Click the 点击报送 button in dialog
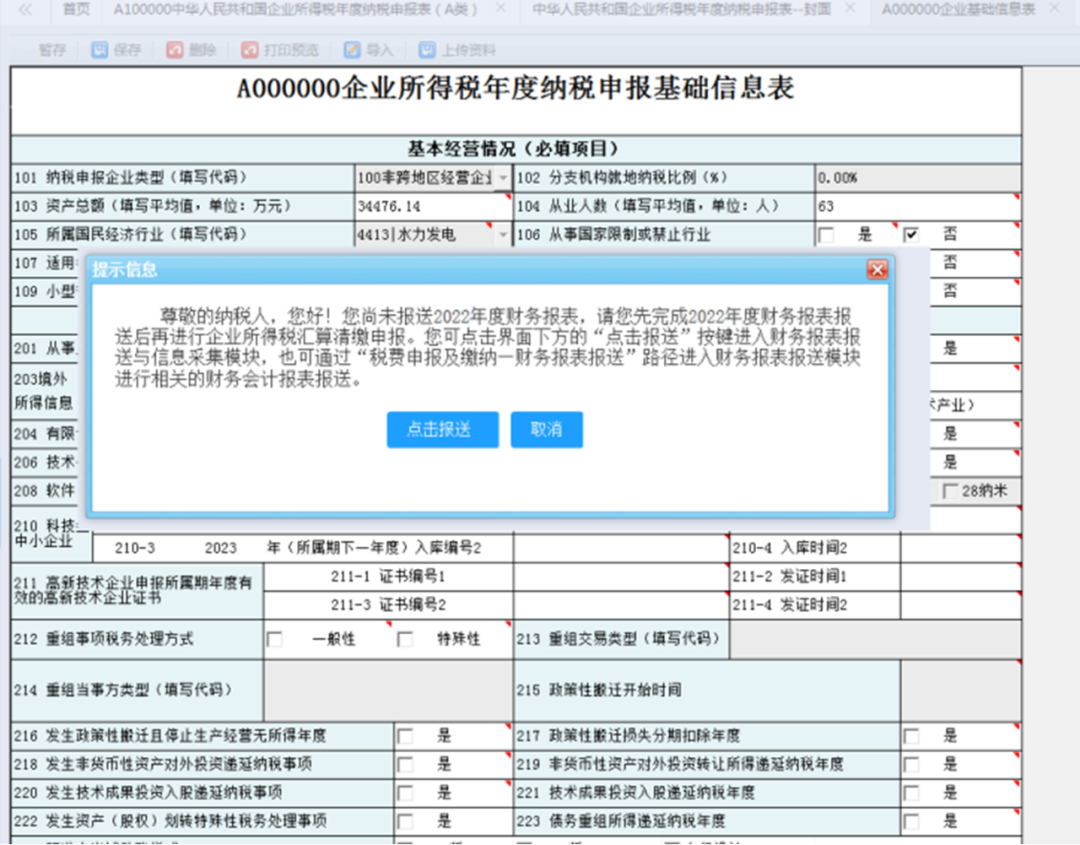The image size is (1080, 845). tap(442, 430)
